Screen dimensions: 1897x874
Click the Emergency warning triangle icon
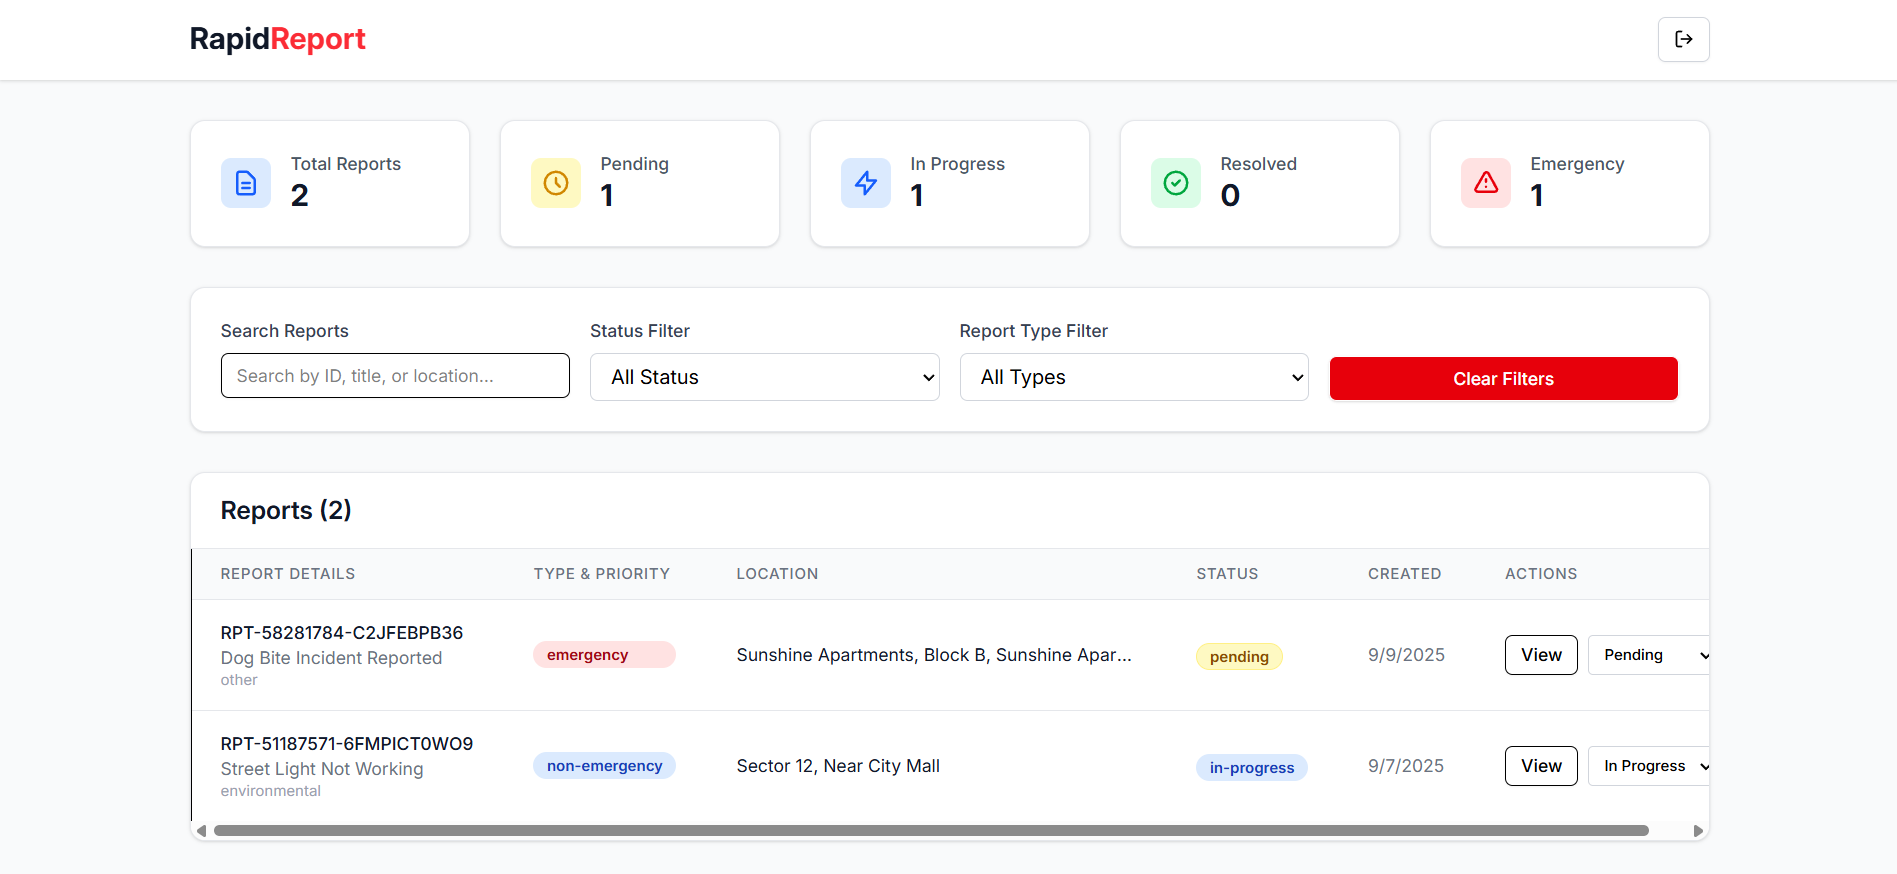(1486, 183)
